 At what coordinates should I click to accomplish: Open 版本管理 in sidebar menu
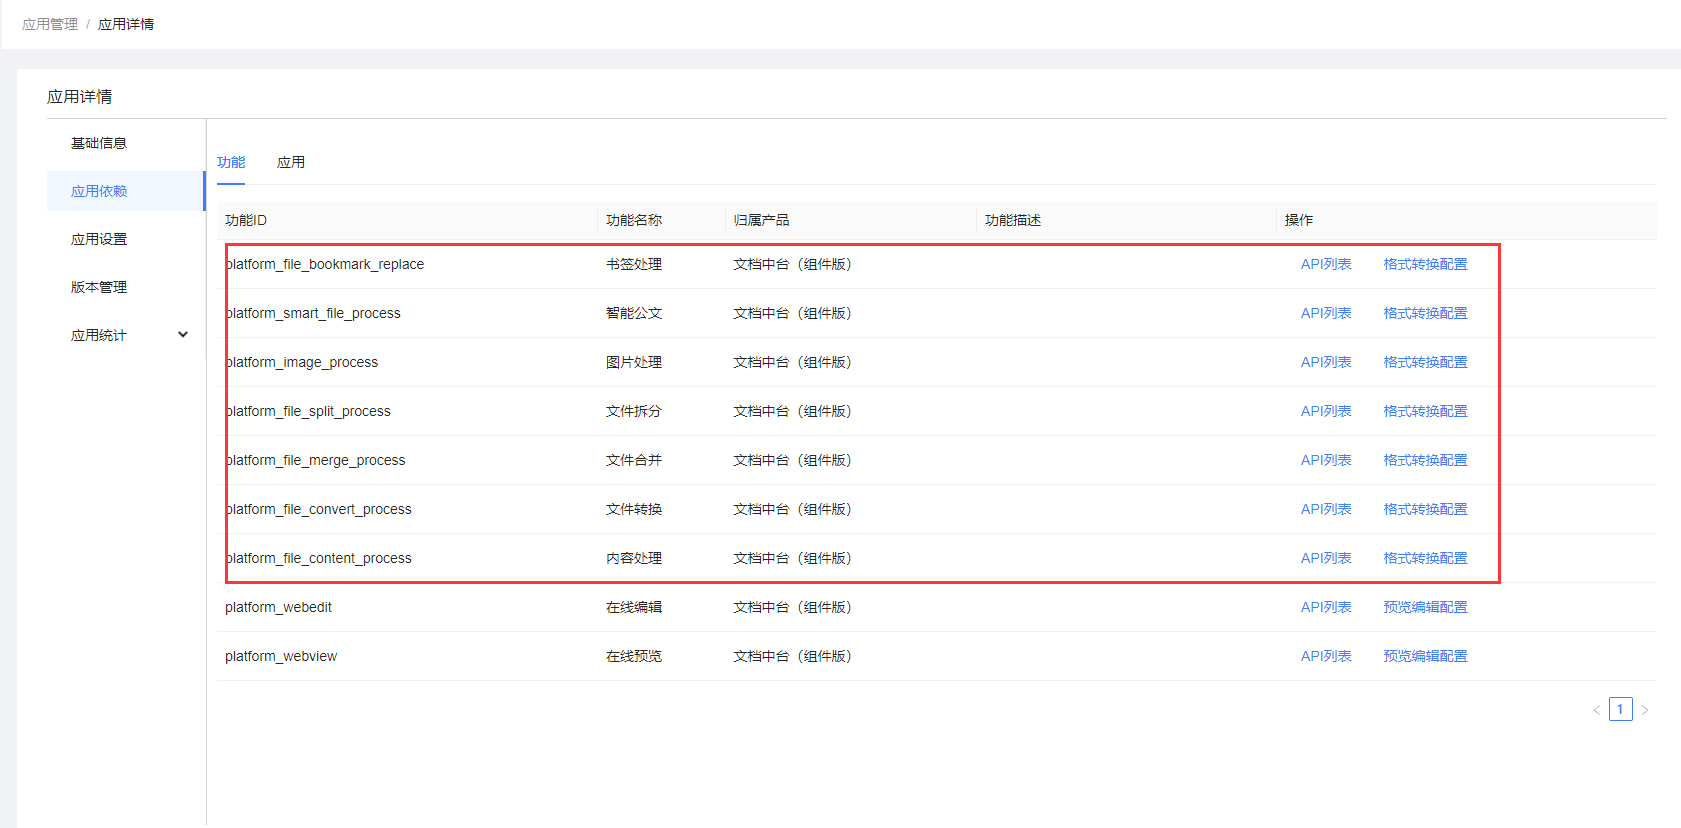coord(99,287)
